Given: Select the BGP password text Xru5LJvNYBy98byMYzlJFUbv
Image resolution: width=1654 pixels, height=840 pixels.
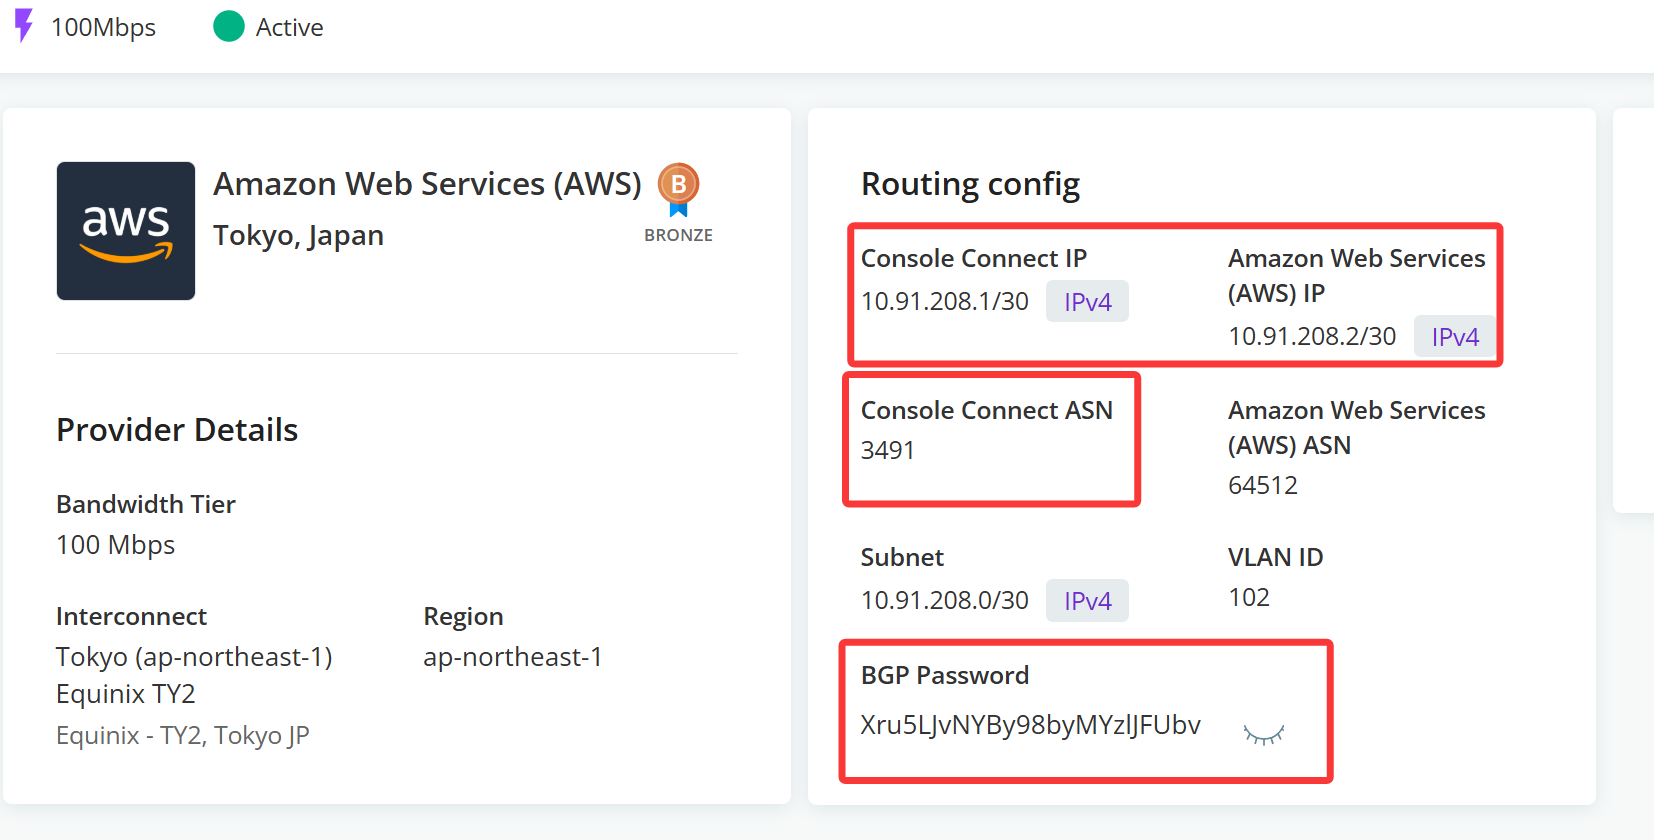Looking at the screenshot, I should [1030, 725].
